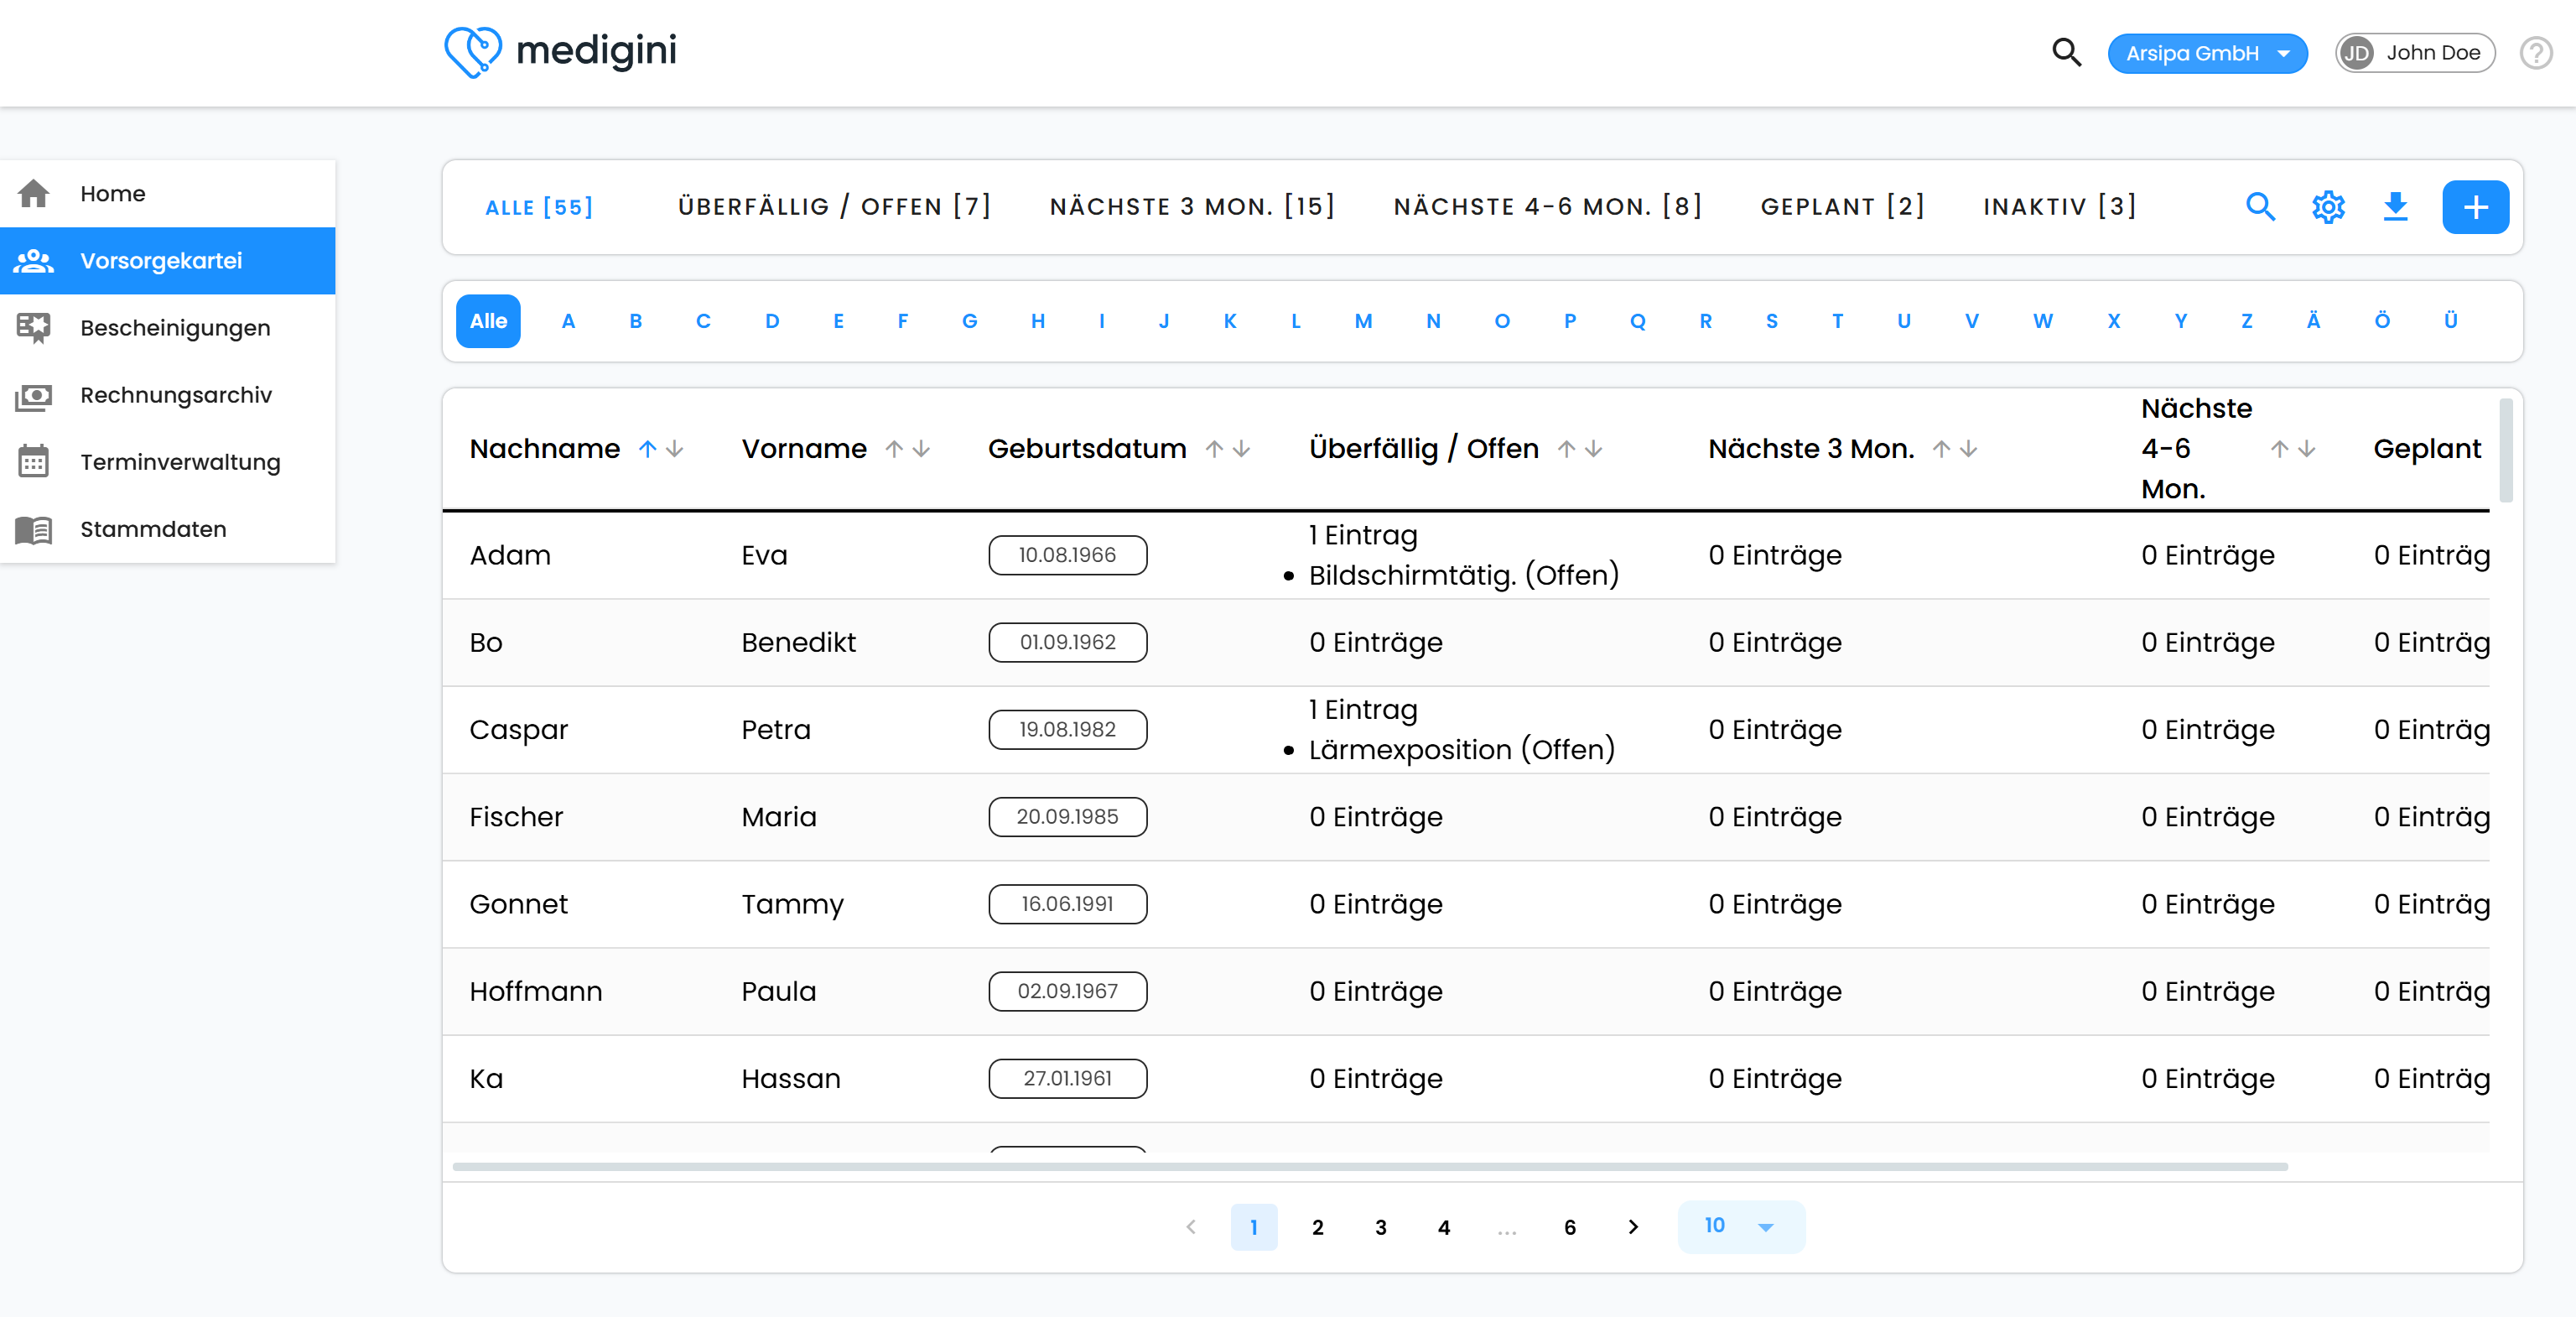Open table settings gear icon
2576x1317 pixels.
tap(2328, 207)
